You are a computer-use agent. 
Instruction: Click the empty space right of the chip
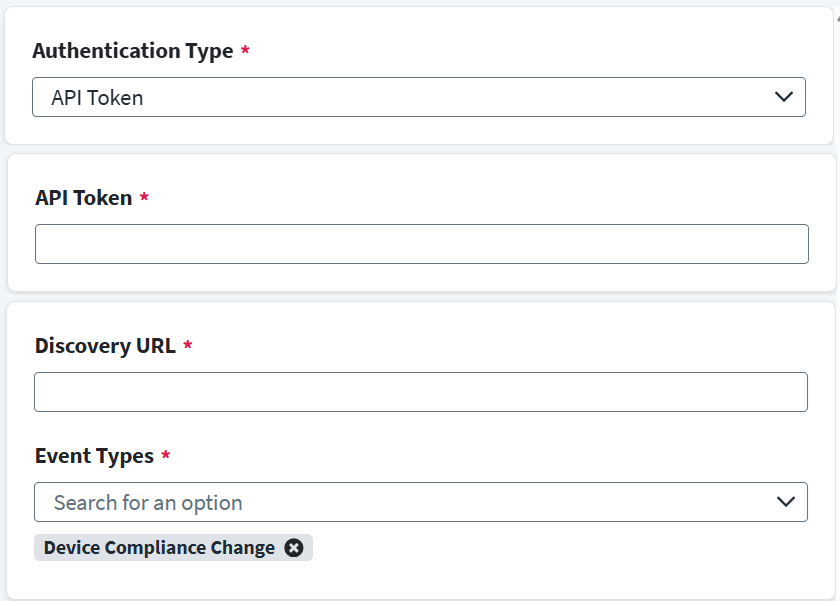pos(560,547)
